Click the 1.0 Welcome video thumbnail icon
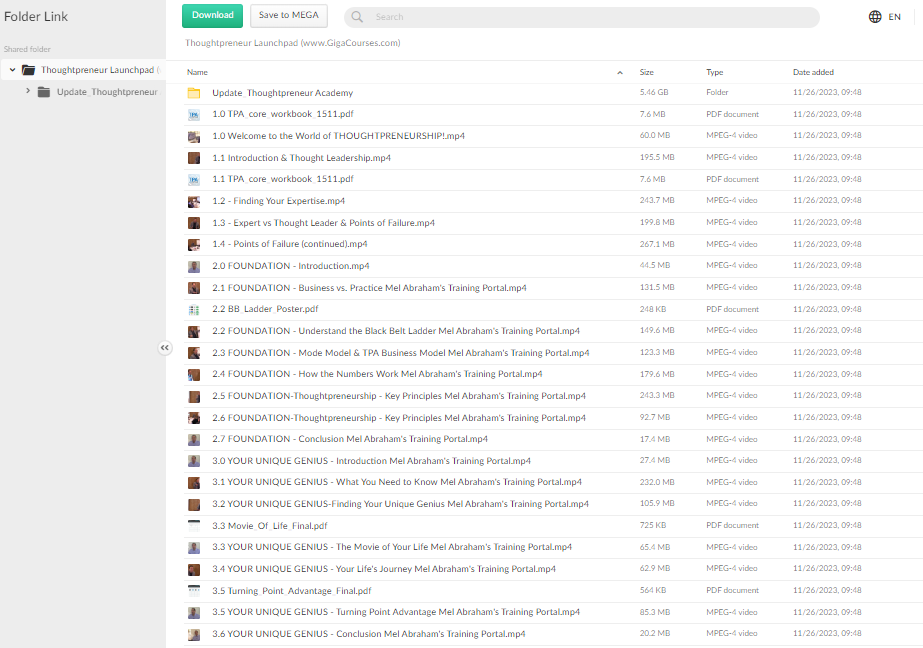923x648 pixels. coord(194,136)
